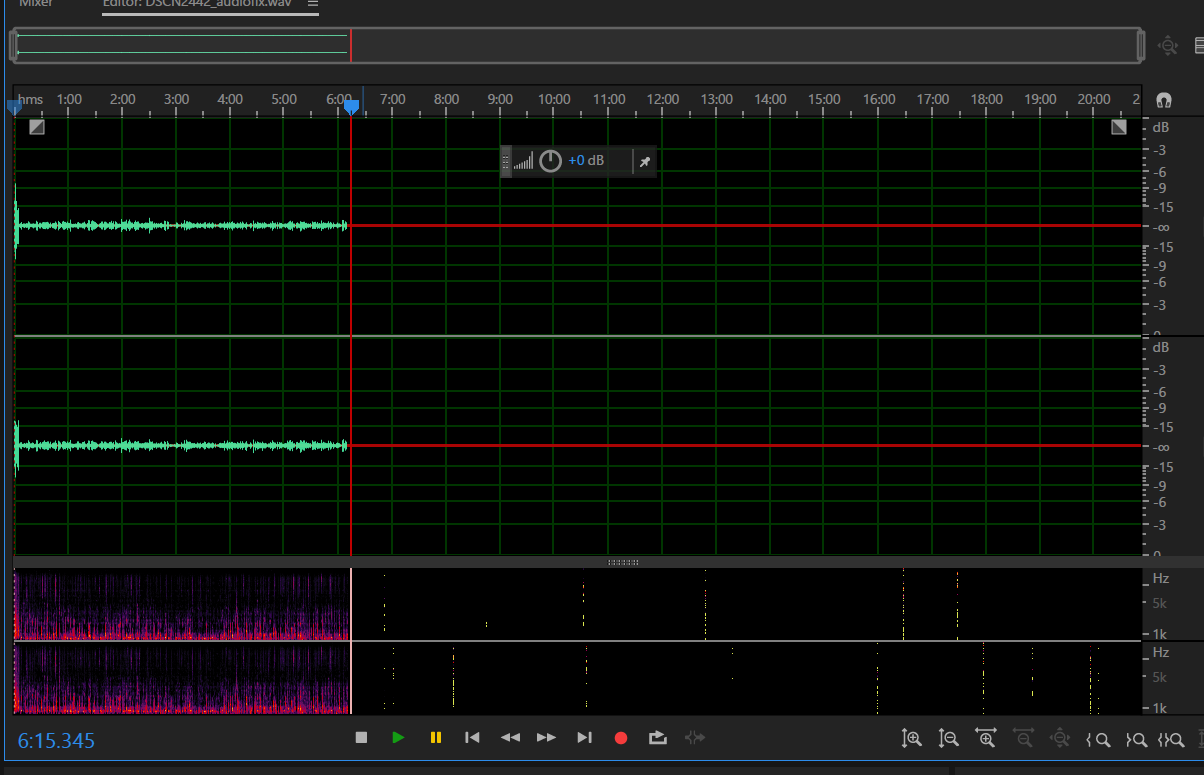Zoom in at out point

[1135, 740]
